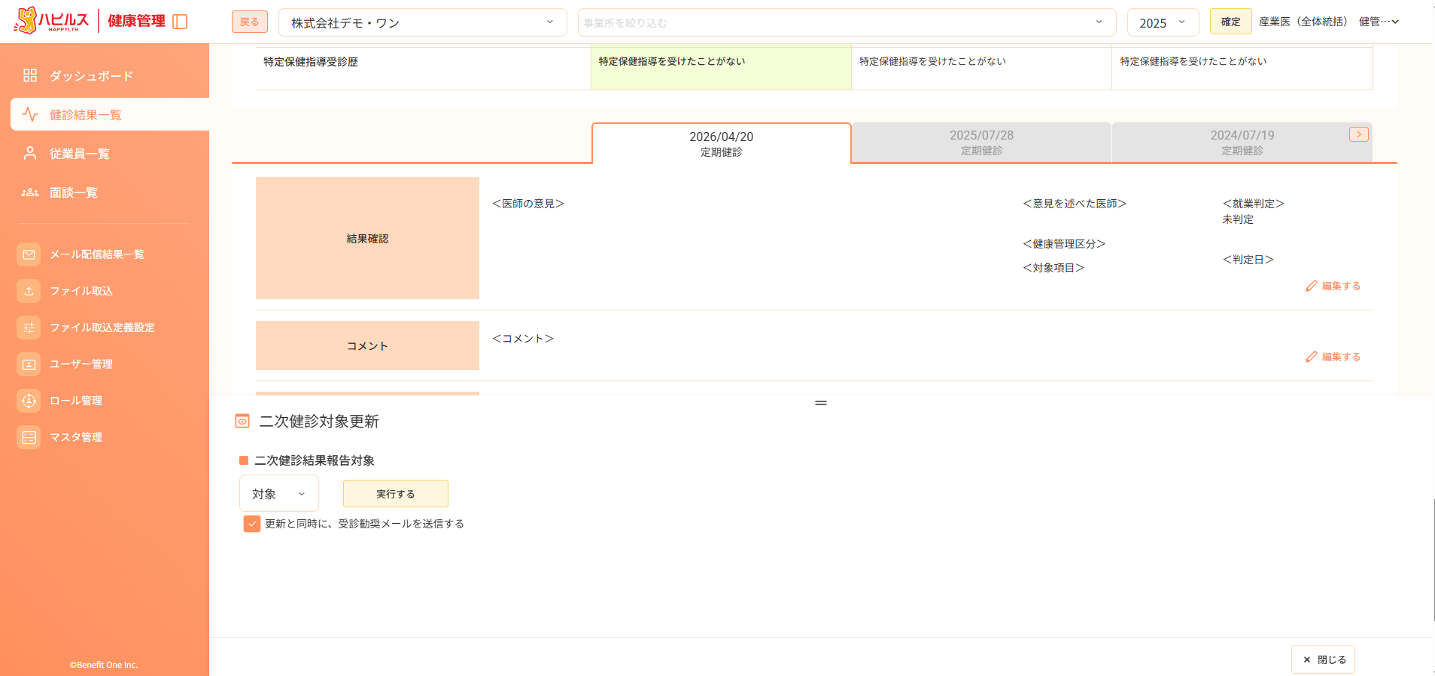The width and height of the screenshot is (1435, 676).
Task: Click the 確定 confirm button
Action: click(1231, 22)
